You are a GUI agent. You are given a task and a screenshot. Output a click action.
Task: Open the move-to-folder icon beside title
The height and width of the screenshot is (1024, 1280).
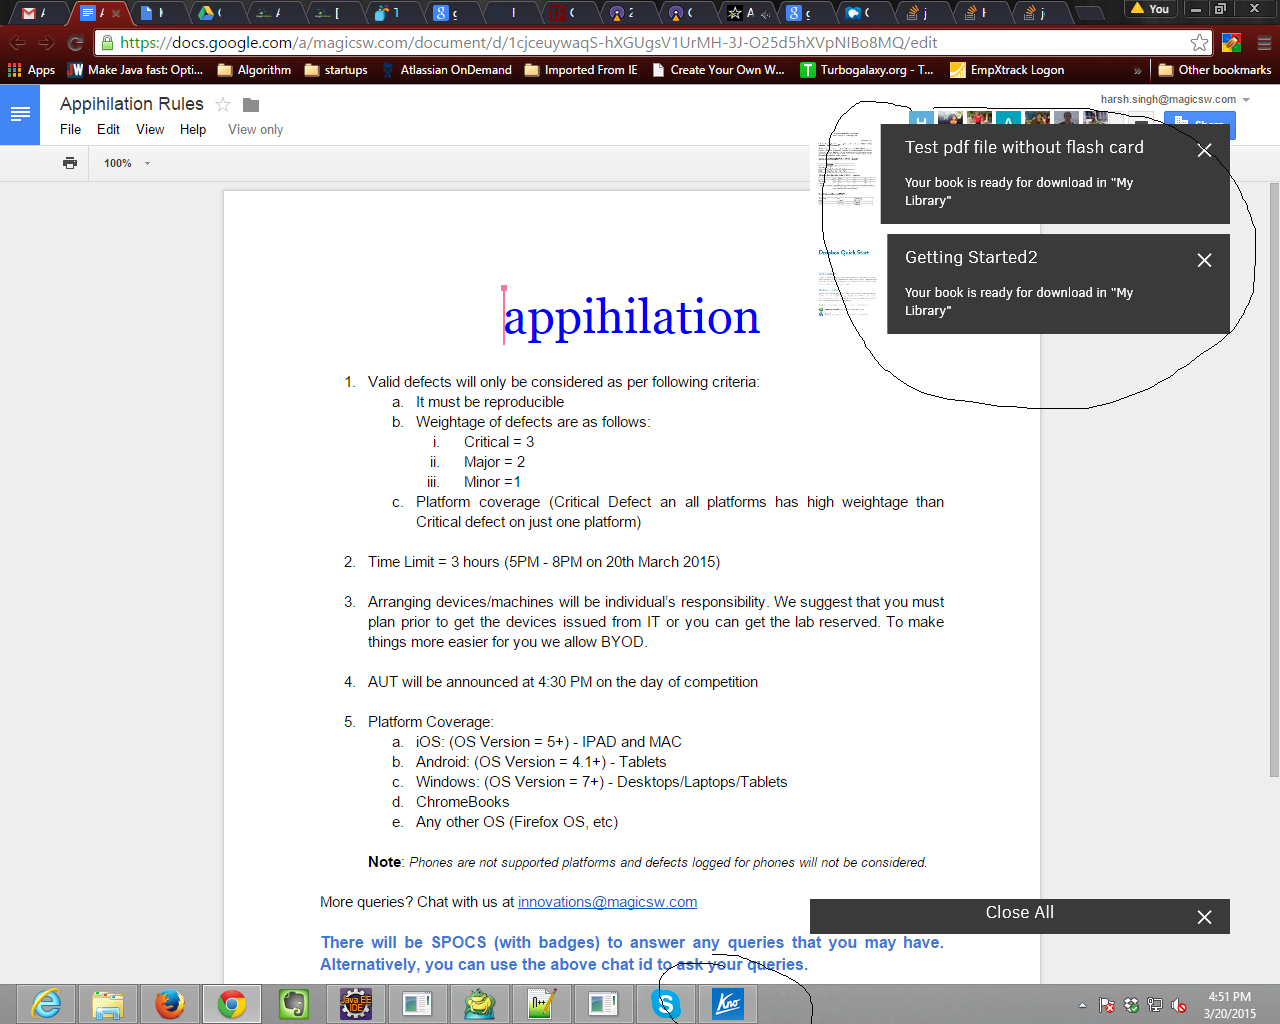coord(251,105)
